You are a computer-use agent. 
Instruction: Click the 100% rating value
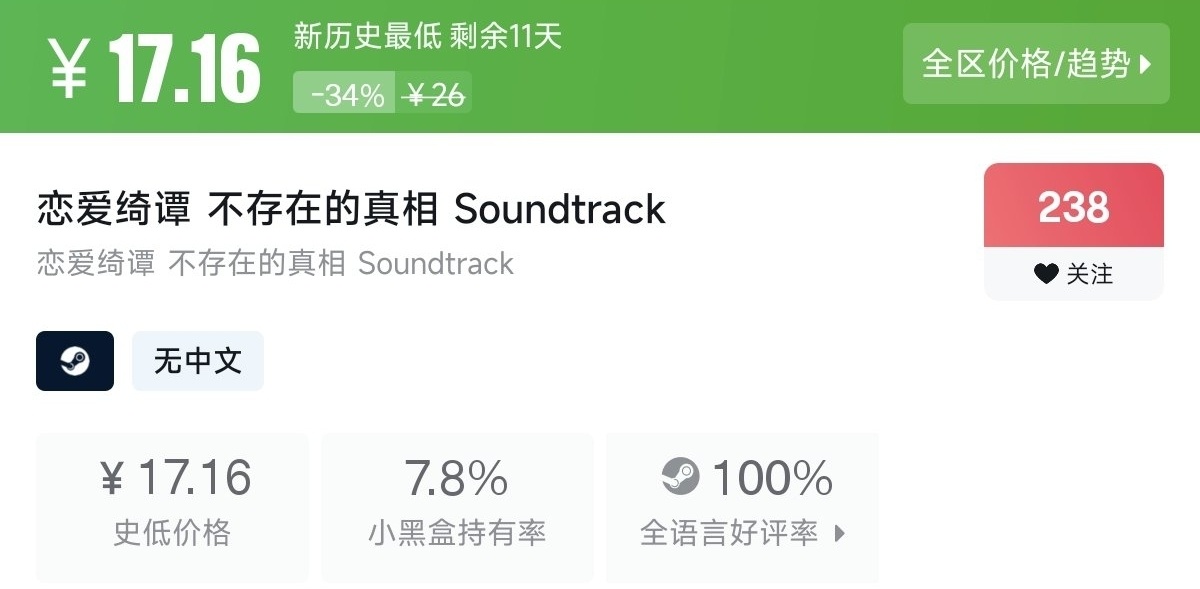pyautogui.click(x=772, y=478)
